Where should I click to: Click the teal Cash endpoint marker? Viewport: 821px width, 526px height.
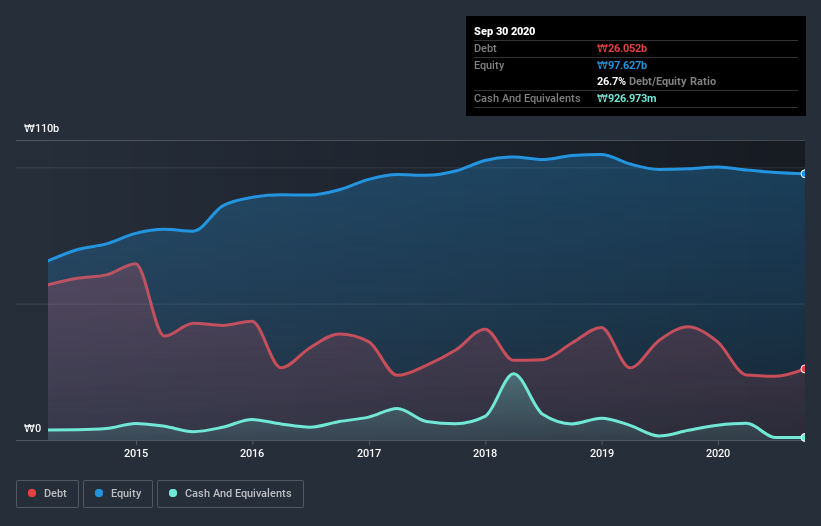(x=804, y=437)
